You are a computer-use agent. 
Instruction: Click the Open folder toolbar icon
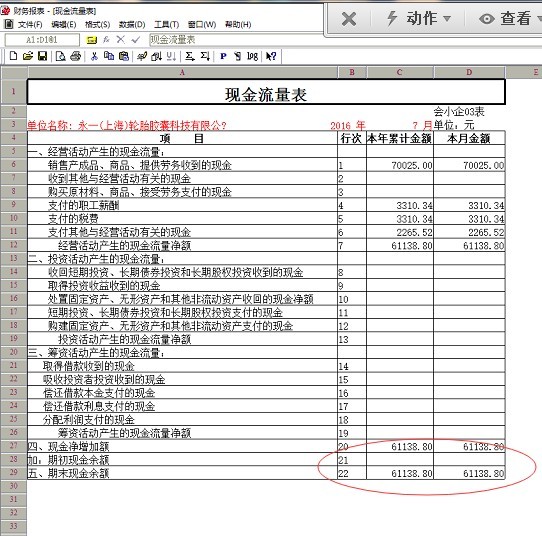coord(28,56)
